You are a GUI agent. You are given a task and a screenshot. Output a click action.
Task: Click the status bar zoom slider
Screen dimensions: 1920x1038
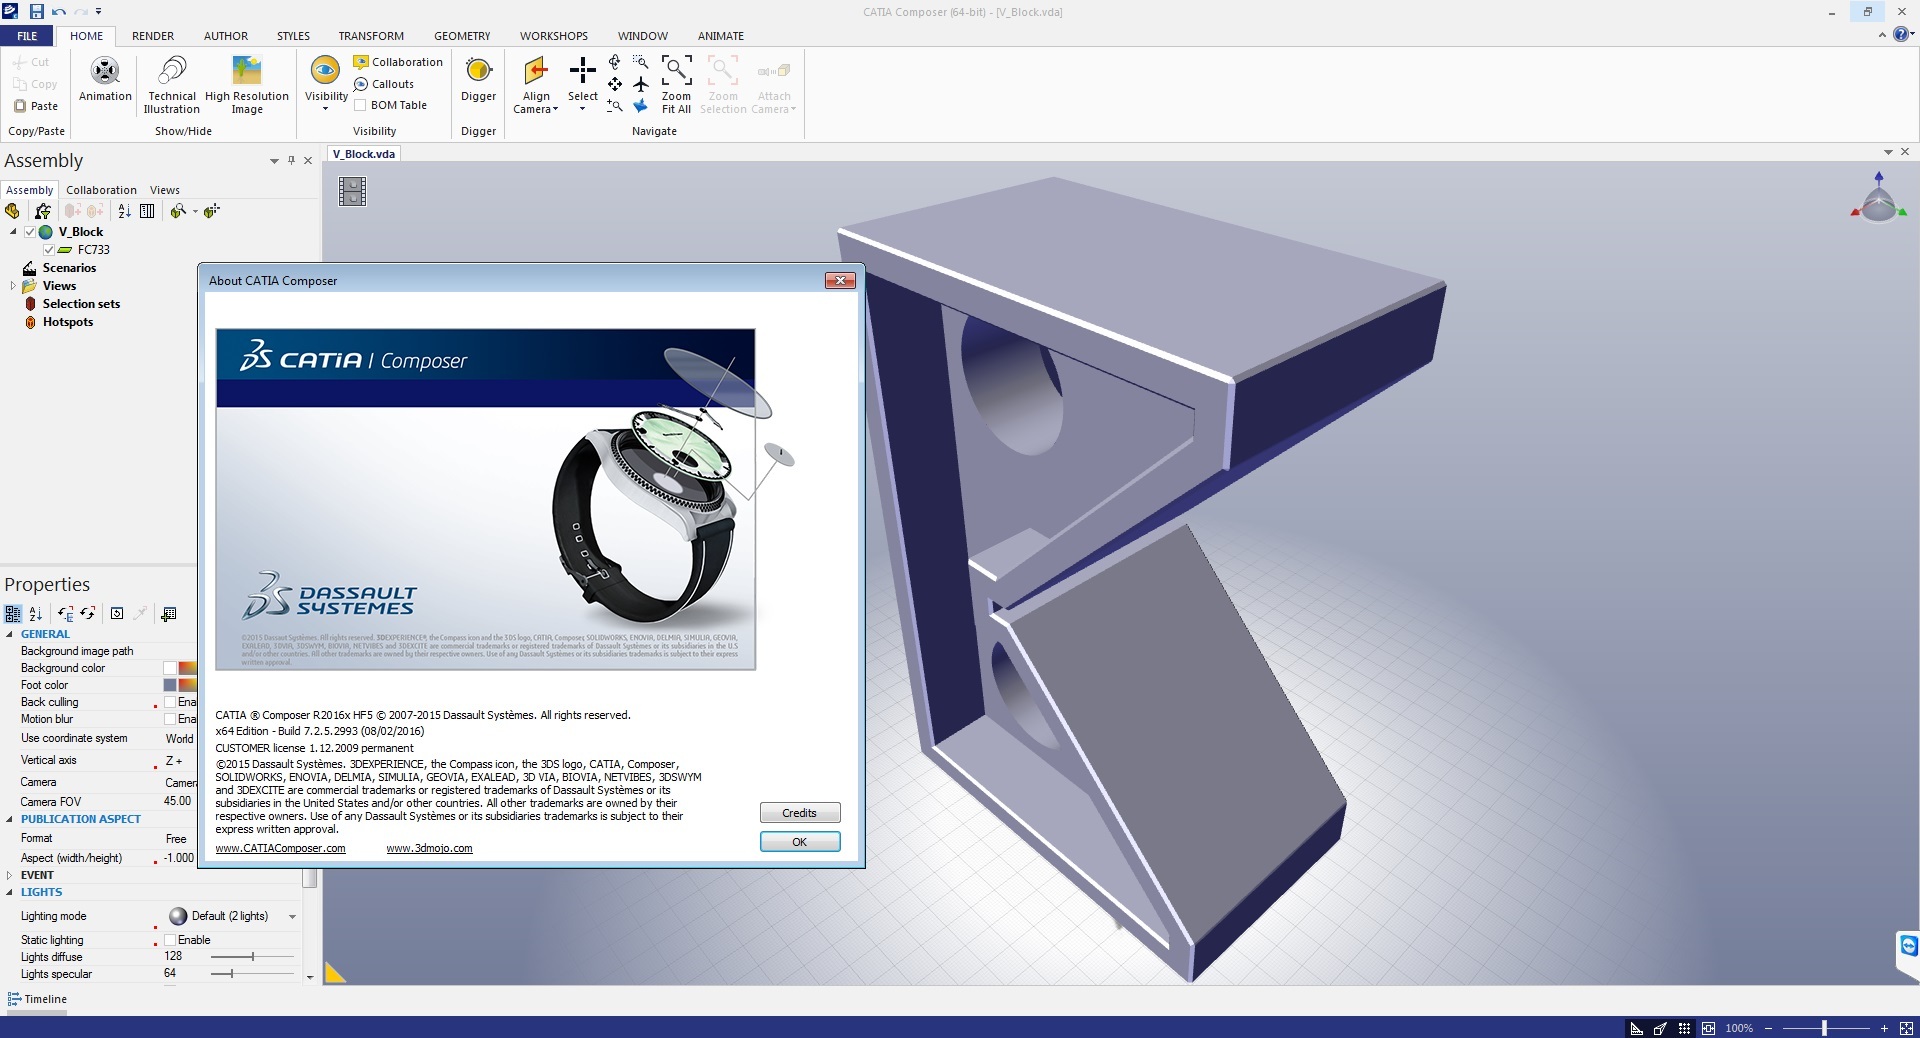(1826, 1028)
